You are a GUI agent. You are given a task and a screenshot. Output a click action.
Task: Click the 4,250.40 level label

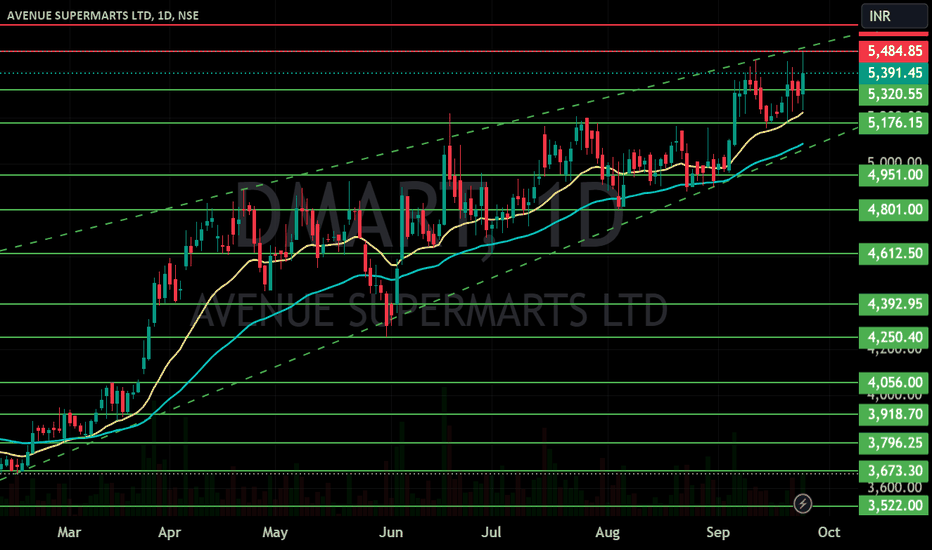(893, 338)
